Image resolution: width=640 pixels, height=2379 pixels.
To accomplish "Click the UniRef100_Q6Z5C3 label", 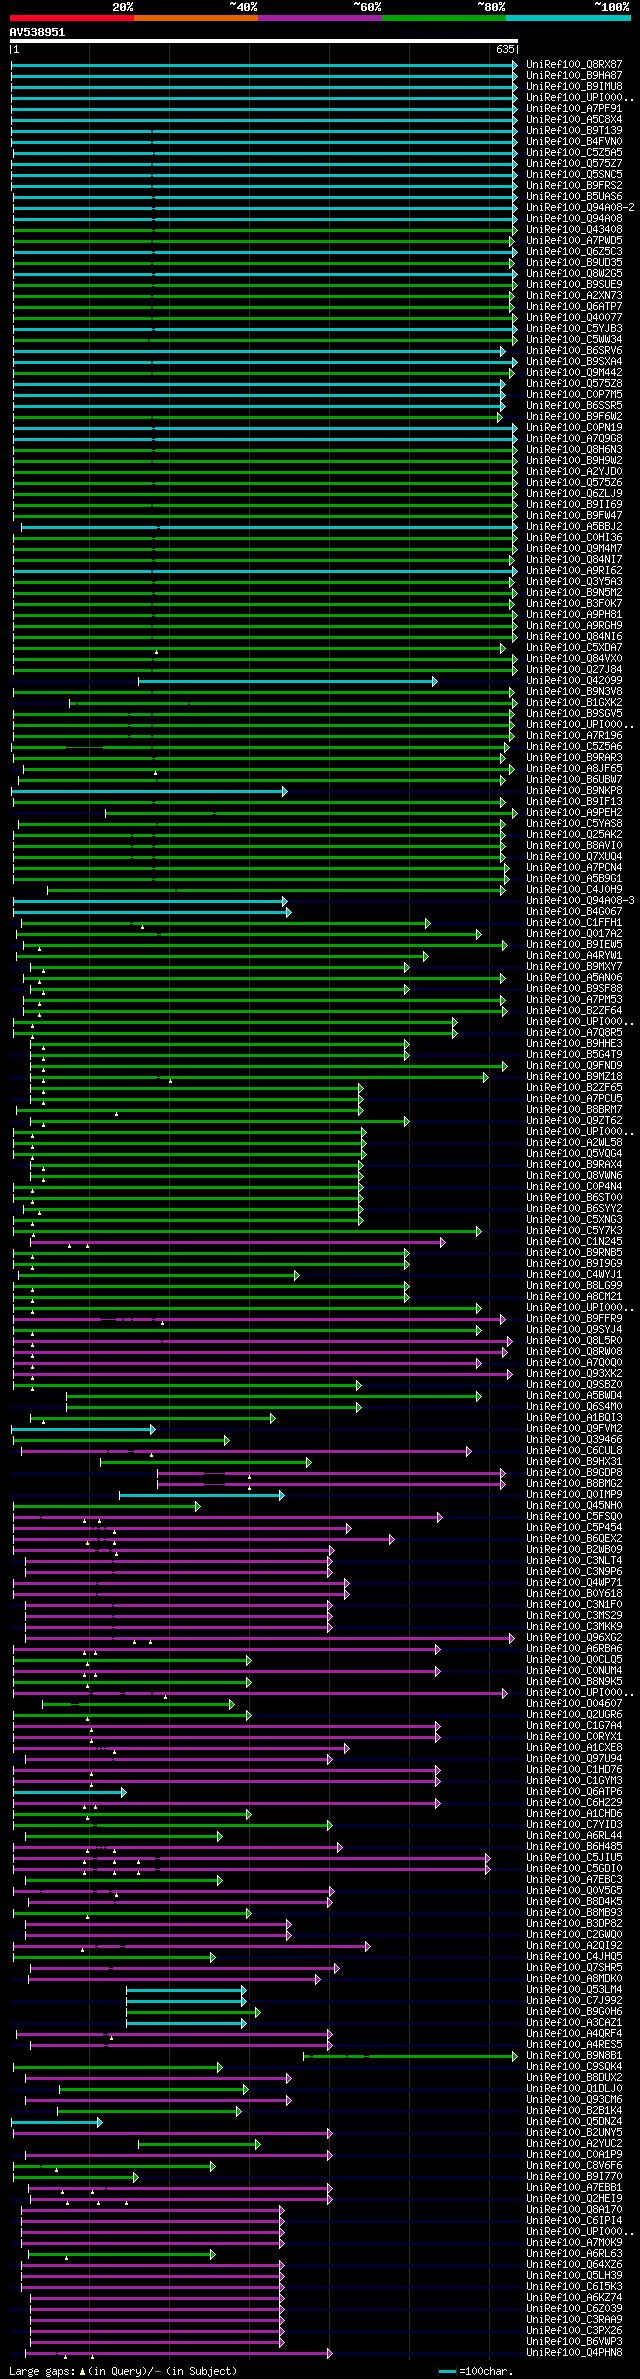I will 574,252.
